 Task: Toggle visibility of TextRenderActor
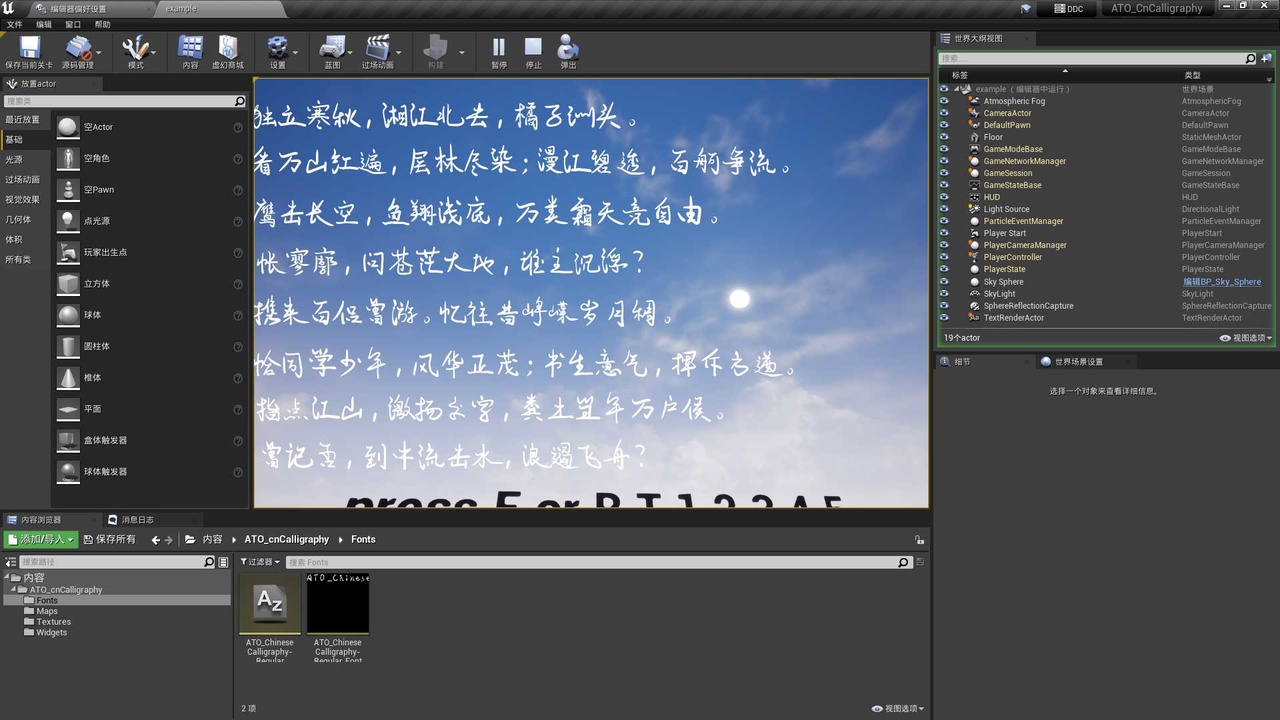943,318
